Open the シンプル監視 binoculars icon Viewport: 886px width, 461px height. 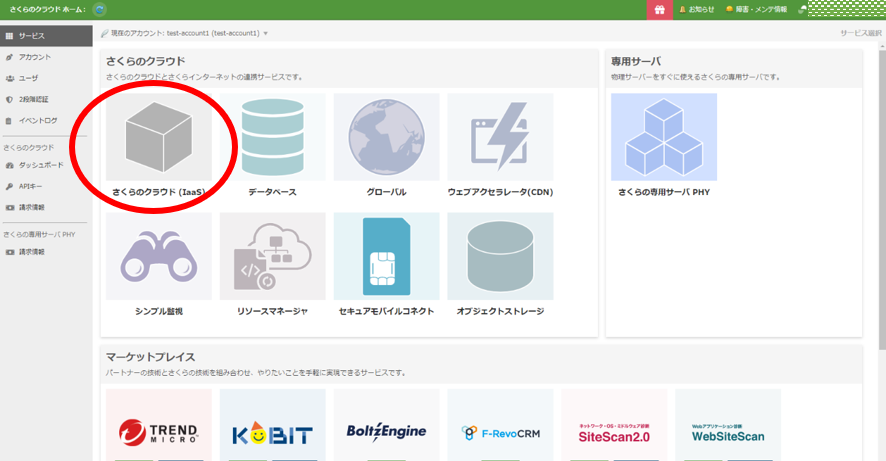tap(159, 256)
